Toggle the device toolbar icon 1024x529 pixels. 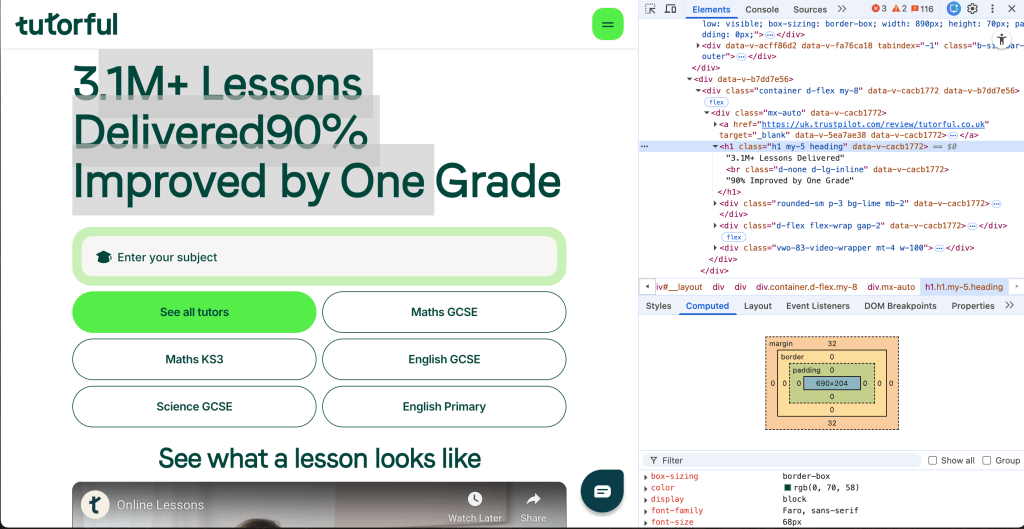(671, 9)
